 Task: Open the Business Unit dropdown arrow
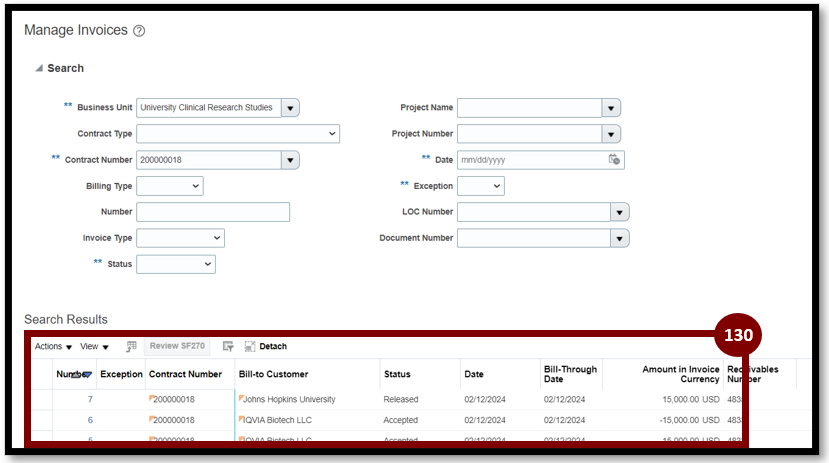tap(290, 108)
